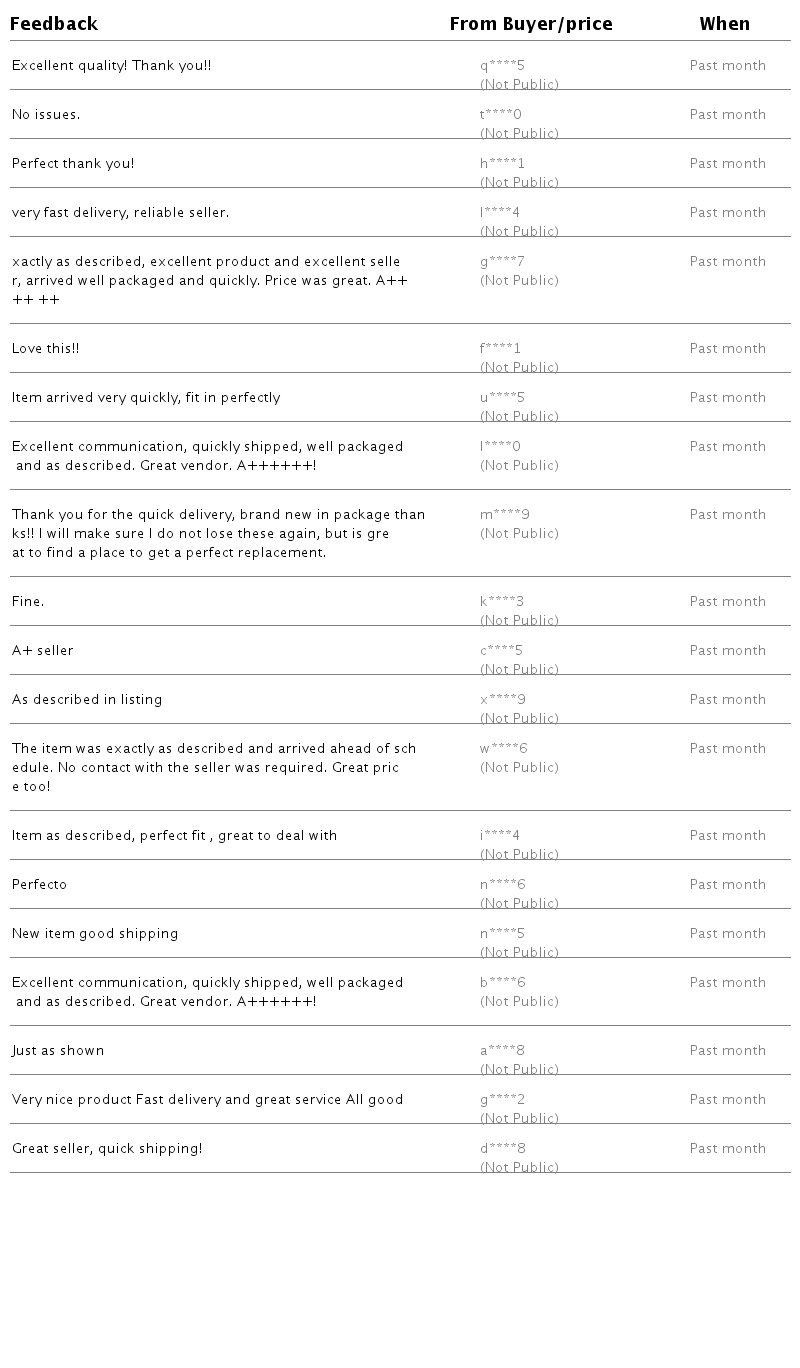Screen dimensions: 800x1368
Task: Click the From Buyer/price column header
Action: click(x=530, y=24)
